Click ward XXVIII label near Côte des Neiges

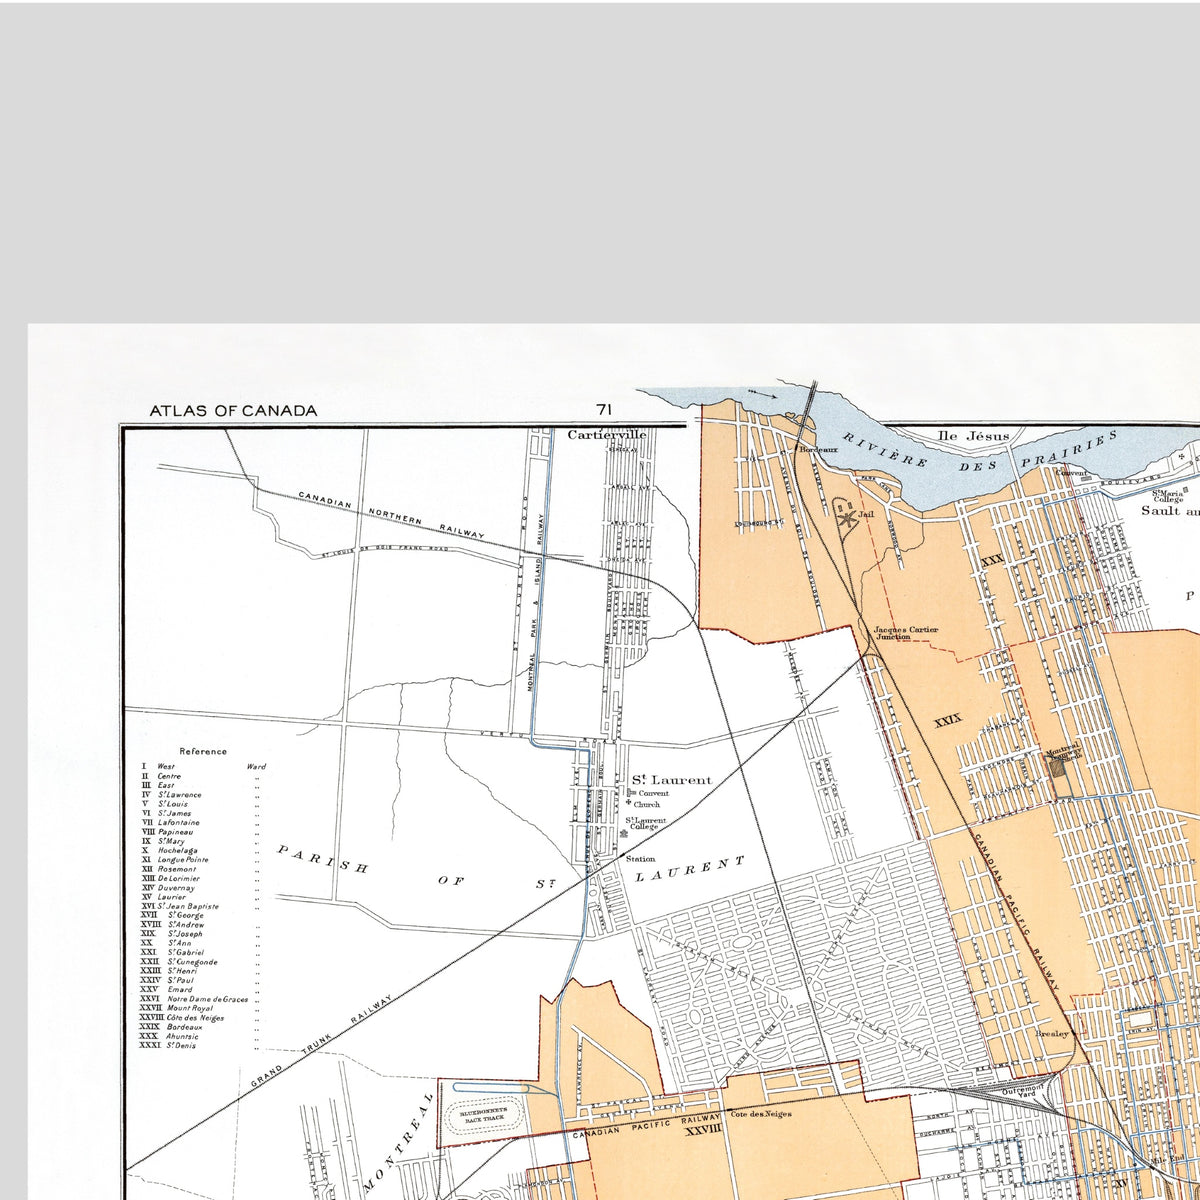[x=702, y=1134]
